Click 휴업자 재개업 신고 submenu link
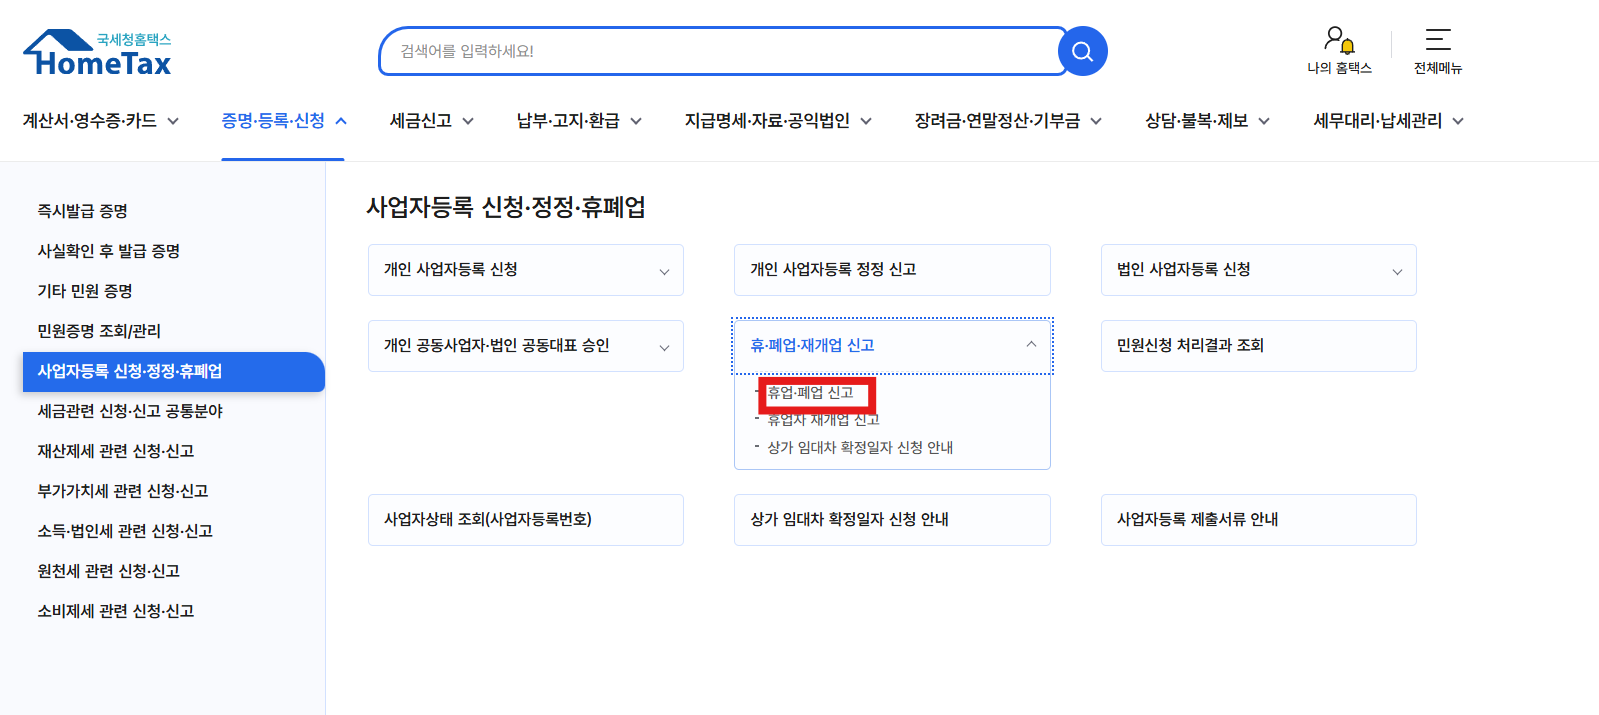 point(823,420)
